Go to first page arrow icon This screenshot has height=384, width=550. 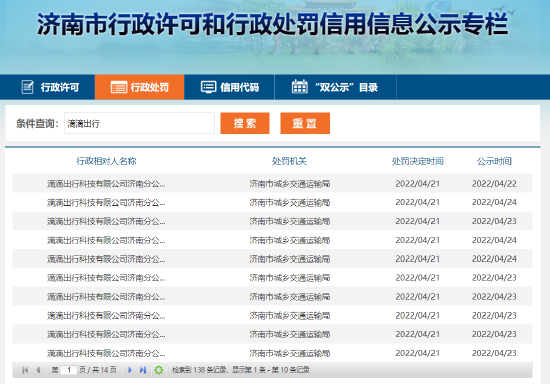25,370
